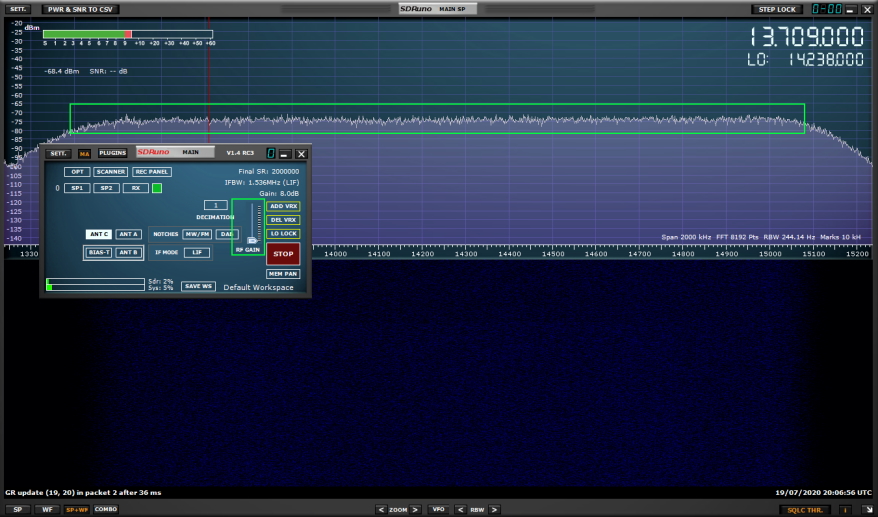The image size is (878, 517).
Task: Open the SCANNER panel
Action: pos(110,172)
